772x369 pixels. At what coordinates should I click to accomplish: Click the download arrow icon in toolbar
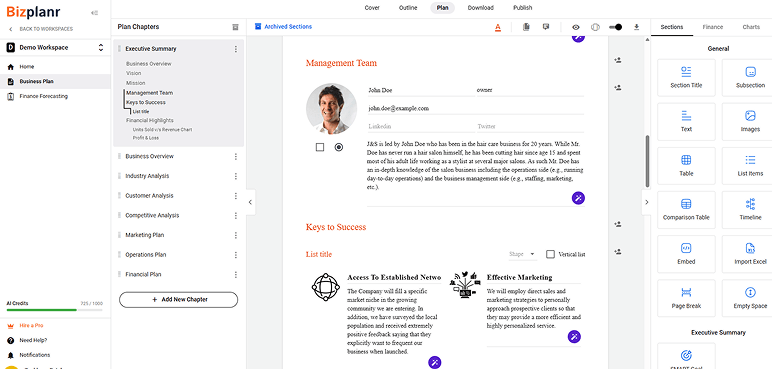pyautogui.click(x=636, y=27)
